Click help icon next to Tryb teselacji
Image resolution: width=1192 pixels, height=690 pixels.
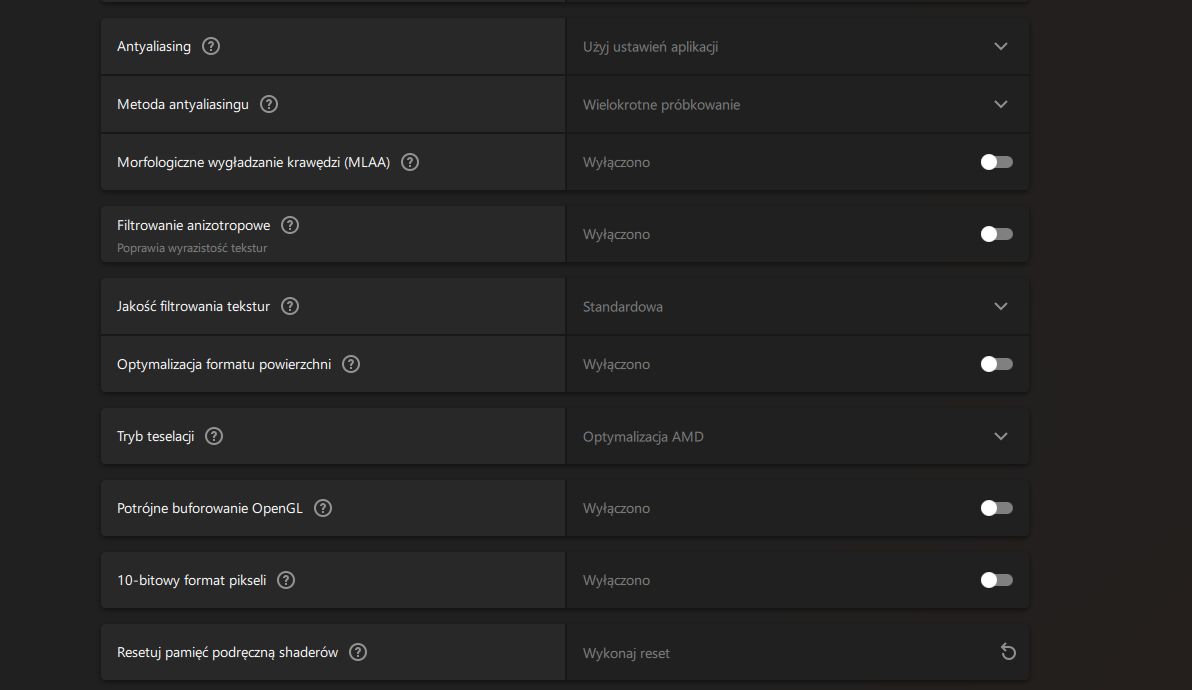pyautogui.click(x=214, y=436)
